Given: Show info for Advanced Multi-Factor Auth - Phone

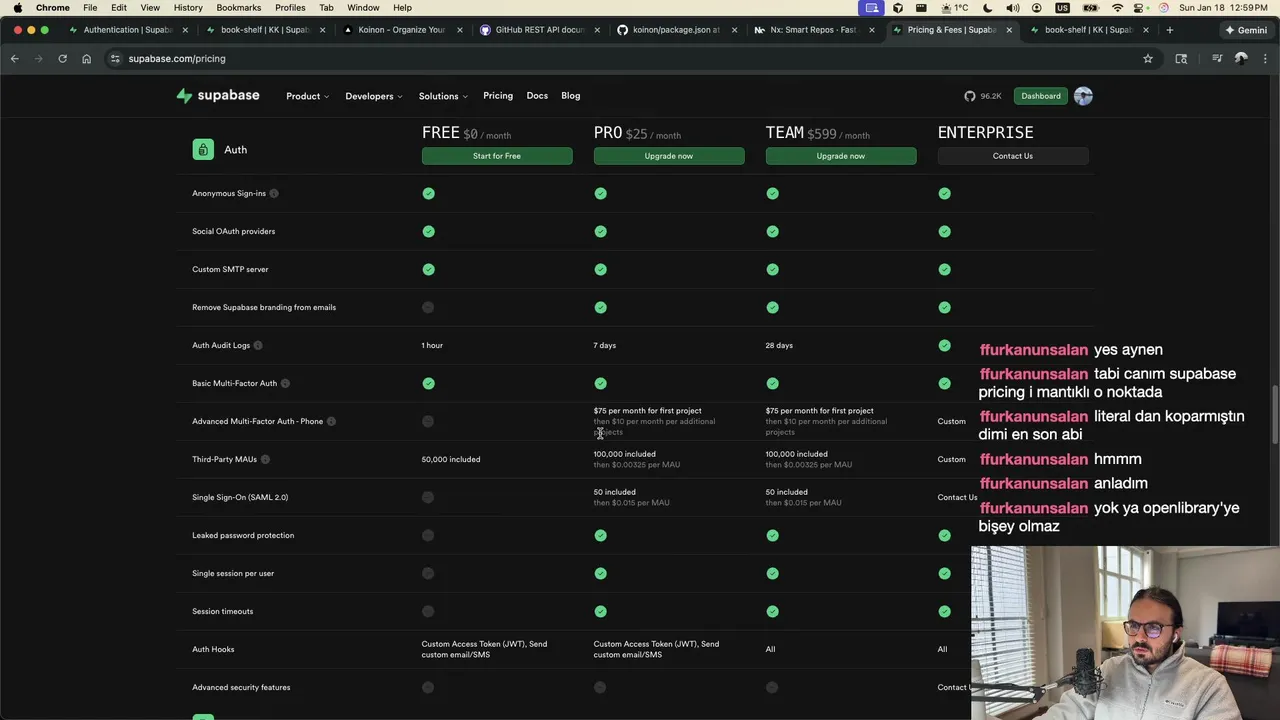Looking at the screenshot, I should click(x=331, y=421).
